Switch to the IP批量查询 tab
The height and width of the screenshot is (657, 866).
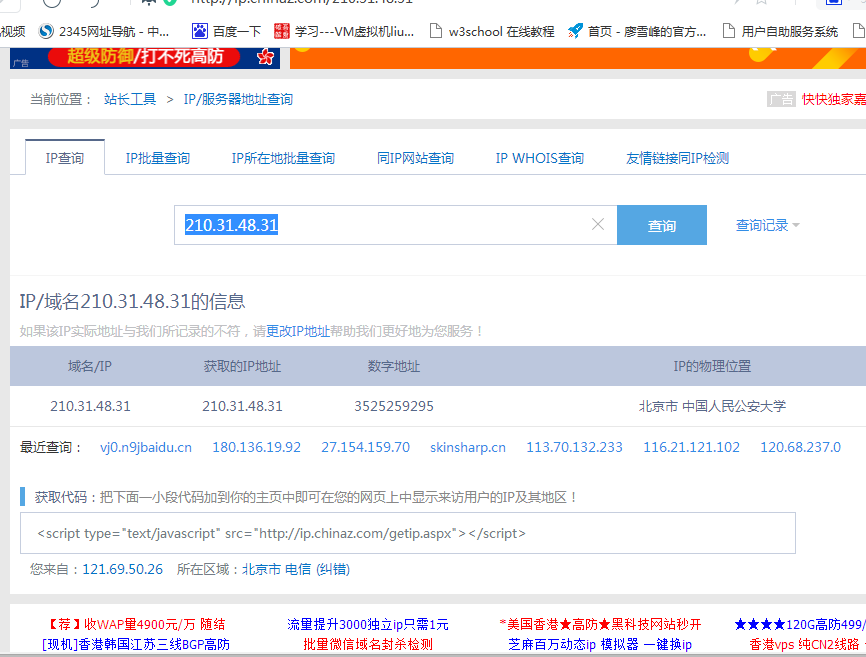tap(157, 158)
